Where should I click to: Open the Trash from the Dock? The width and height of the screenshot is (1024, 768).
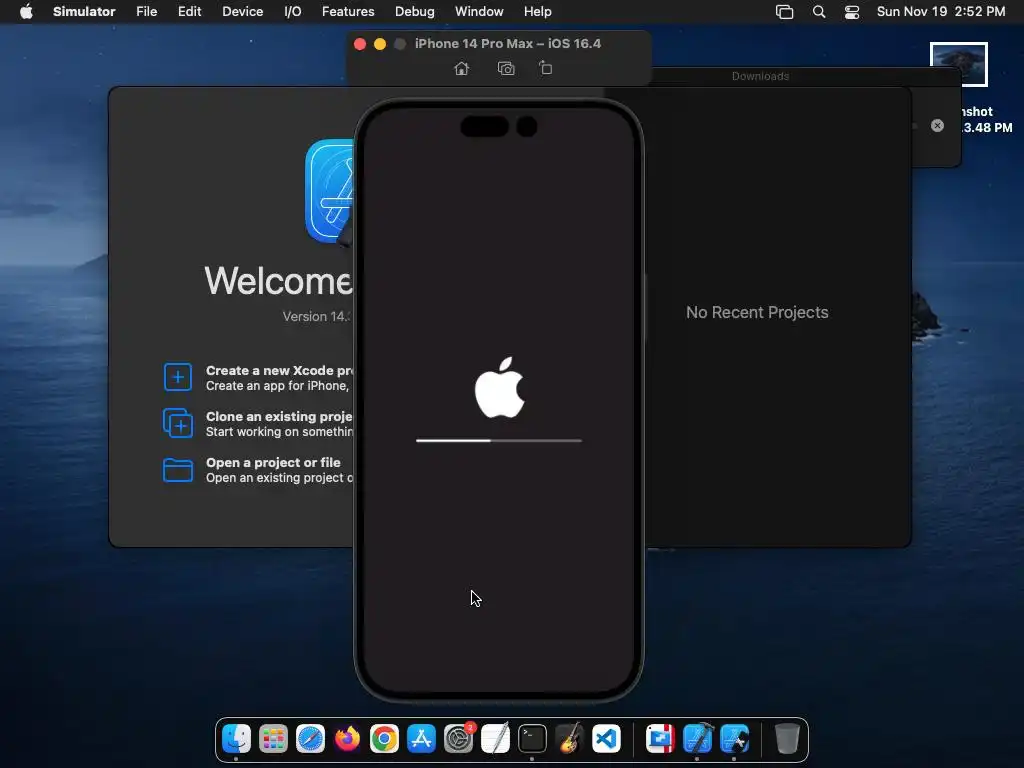coord(787,739)
